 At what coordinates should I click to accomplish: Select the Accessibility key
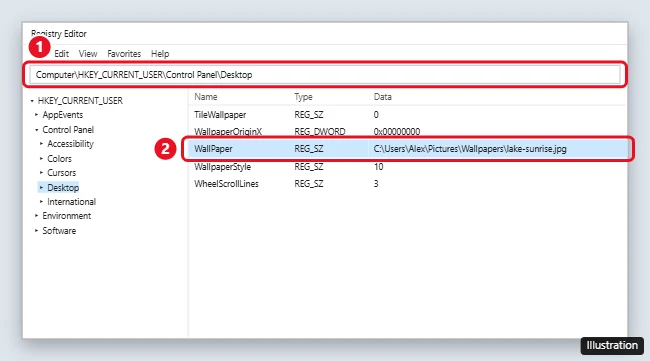point(70,144)
